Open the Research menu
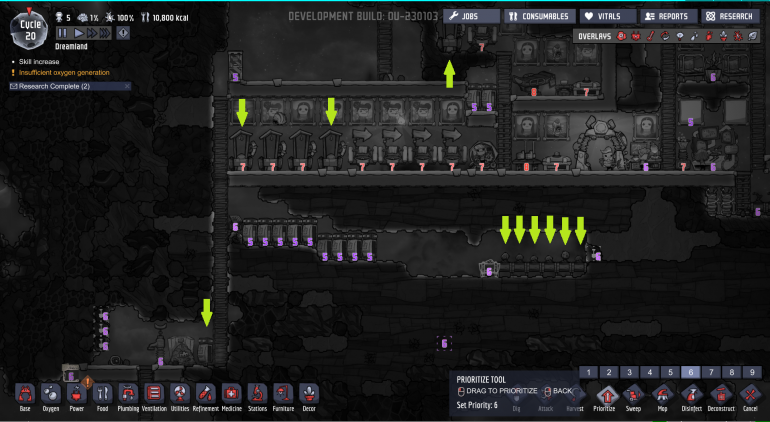 click(x=730, y=16)
